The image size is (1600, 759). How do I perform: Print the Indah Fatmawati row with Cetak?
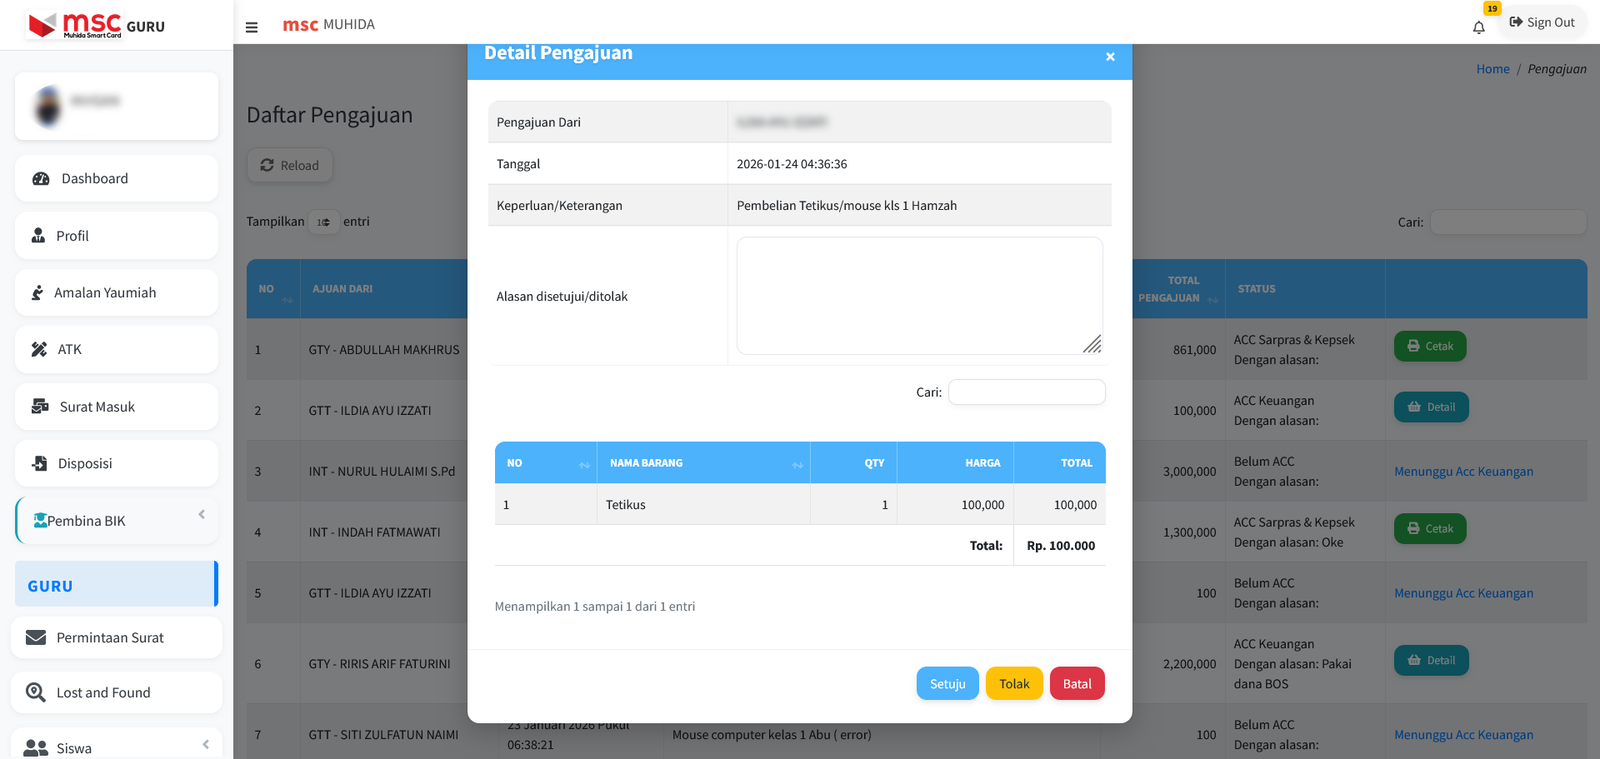point(1430,529)
